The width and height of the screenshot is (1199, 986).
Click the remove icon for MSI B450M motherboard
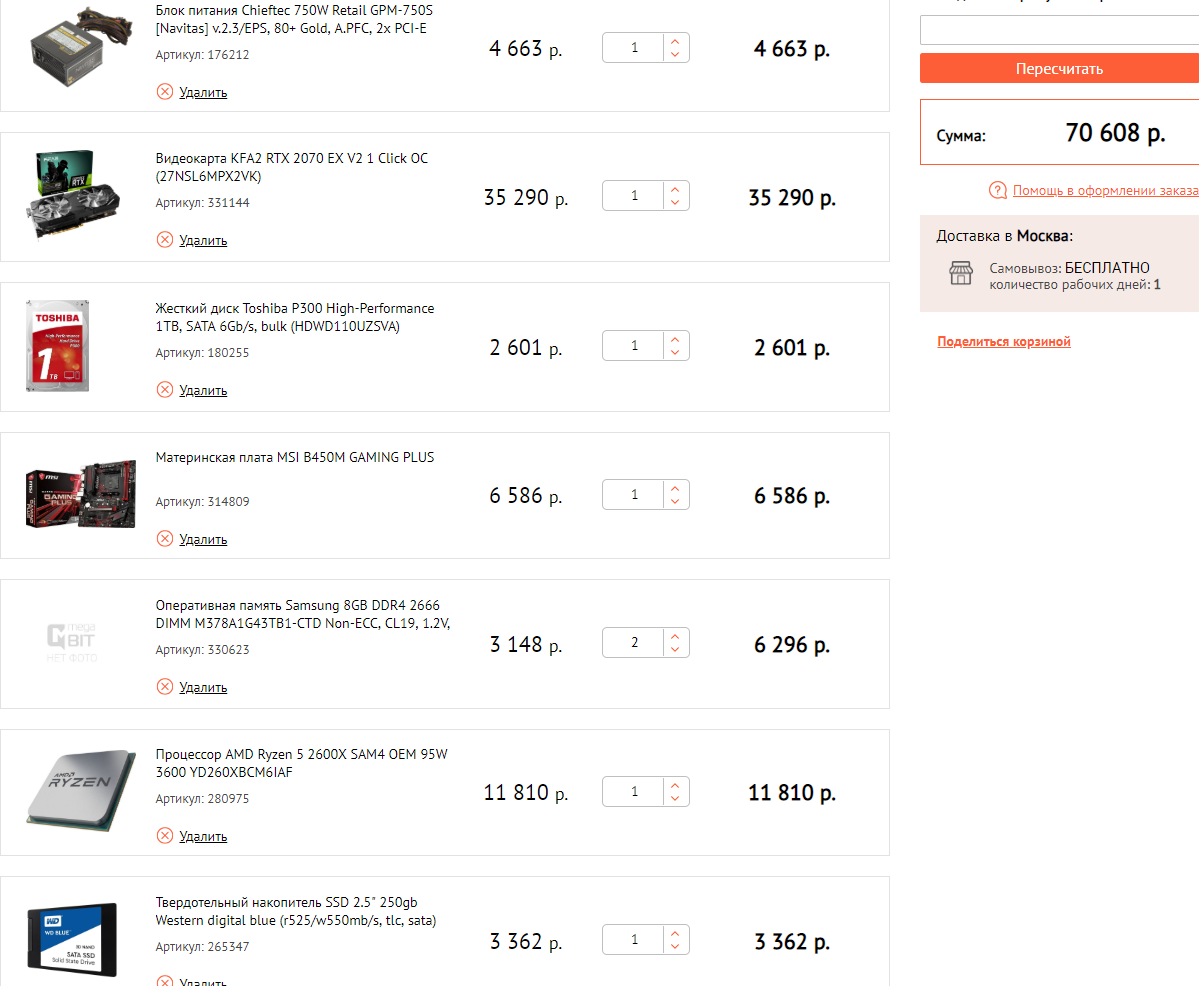point(165,539)
